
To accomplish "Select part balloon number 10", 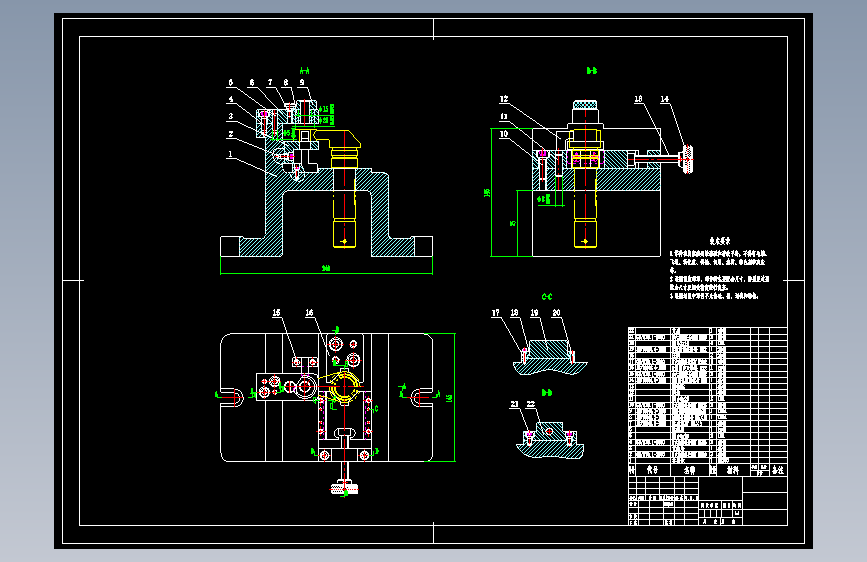I will (x=504, y=134).
